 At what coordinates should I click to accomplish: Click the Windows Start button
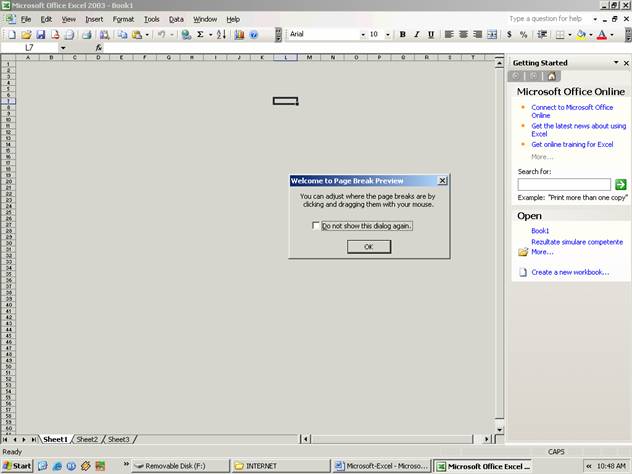pyautogui.click(x=17, y=466)
